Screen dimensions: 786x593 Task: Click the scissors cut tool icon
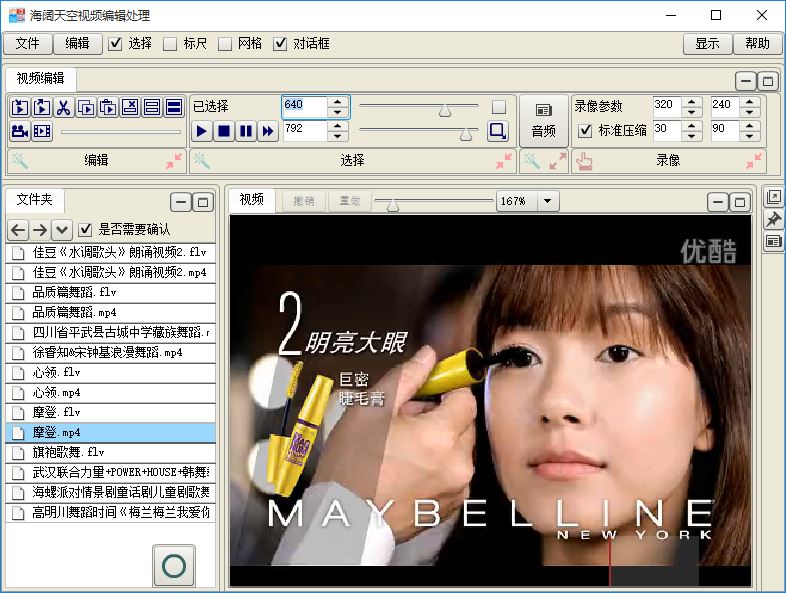click(x=64, y=107)
